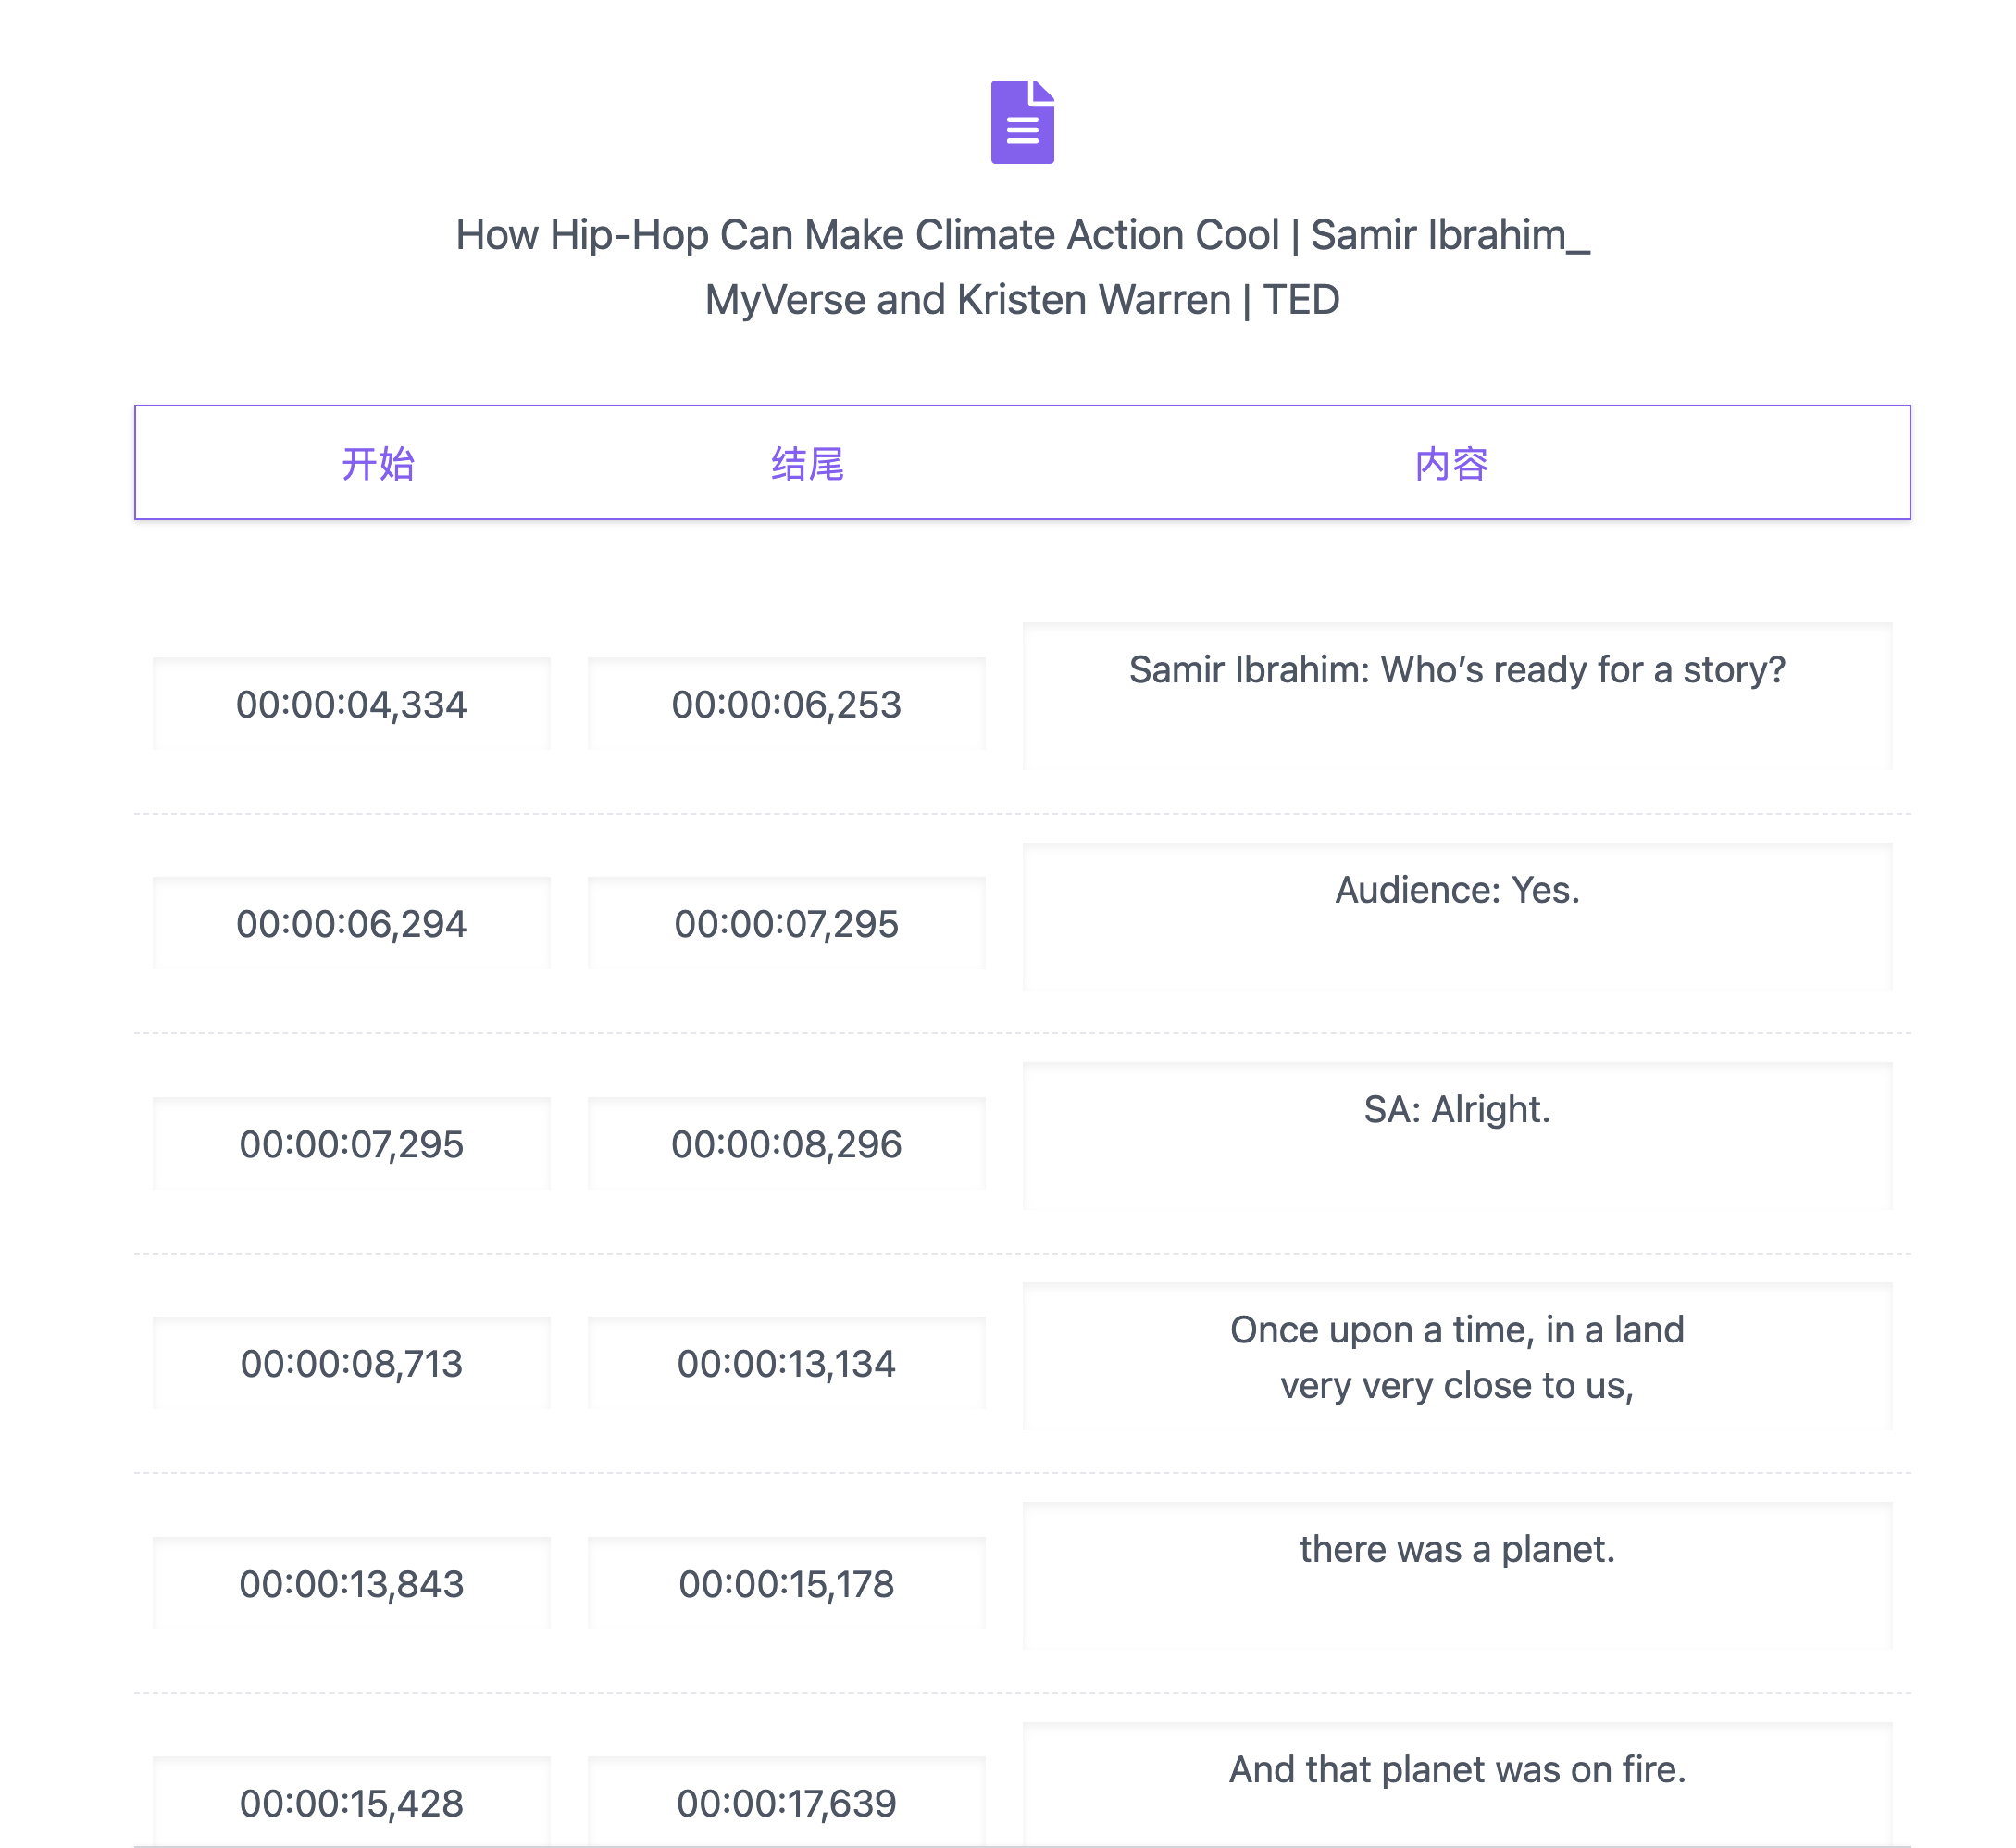Screen dimensions: 2016x1848
Task: Click the 开始 column header
Action: coord(378,464)
